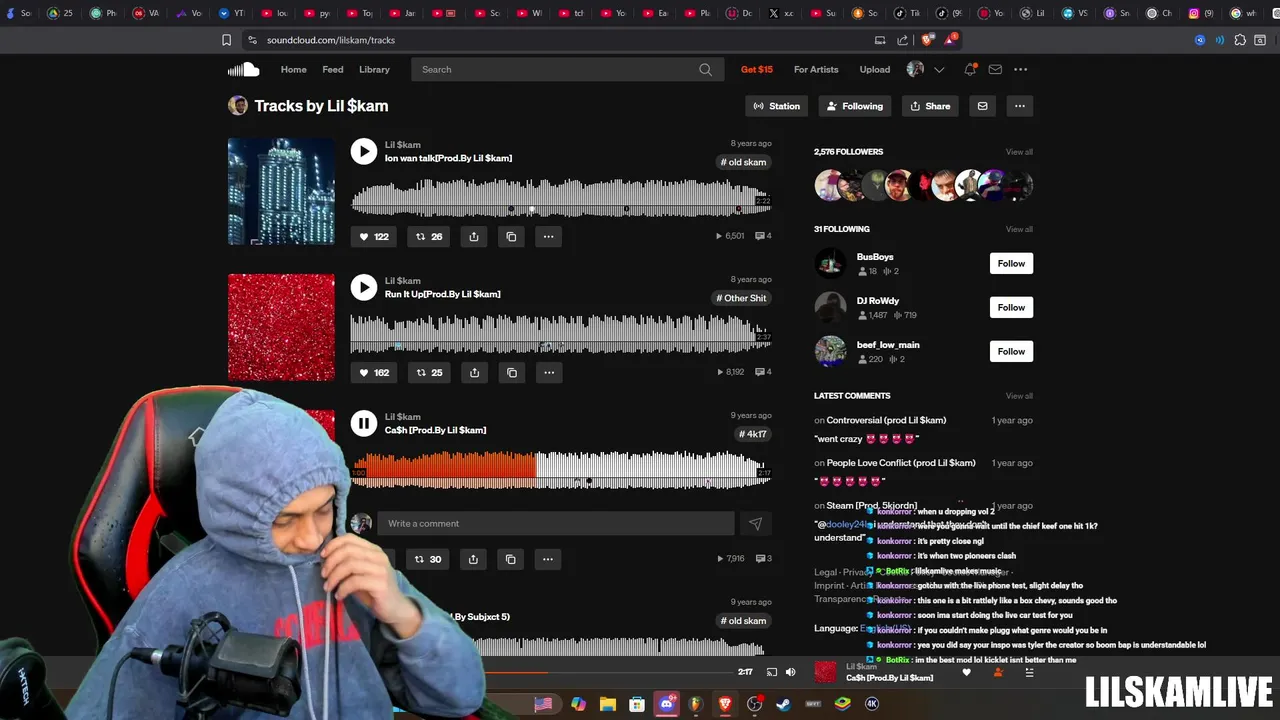Bookmark this page in address bar

226,40
